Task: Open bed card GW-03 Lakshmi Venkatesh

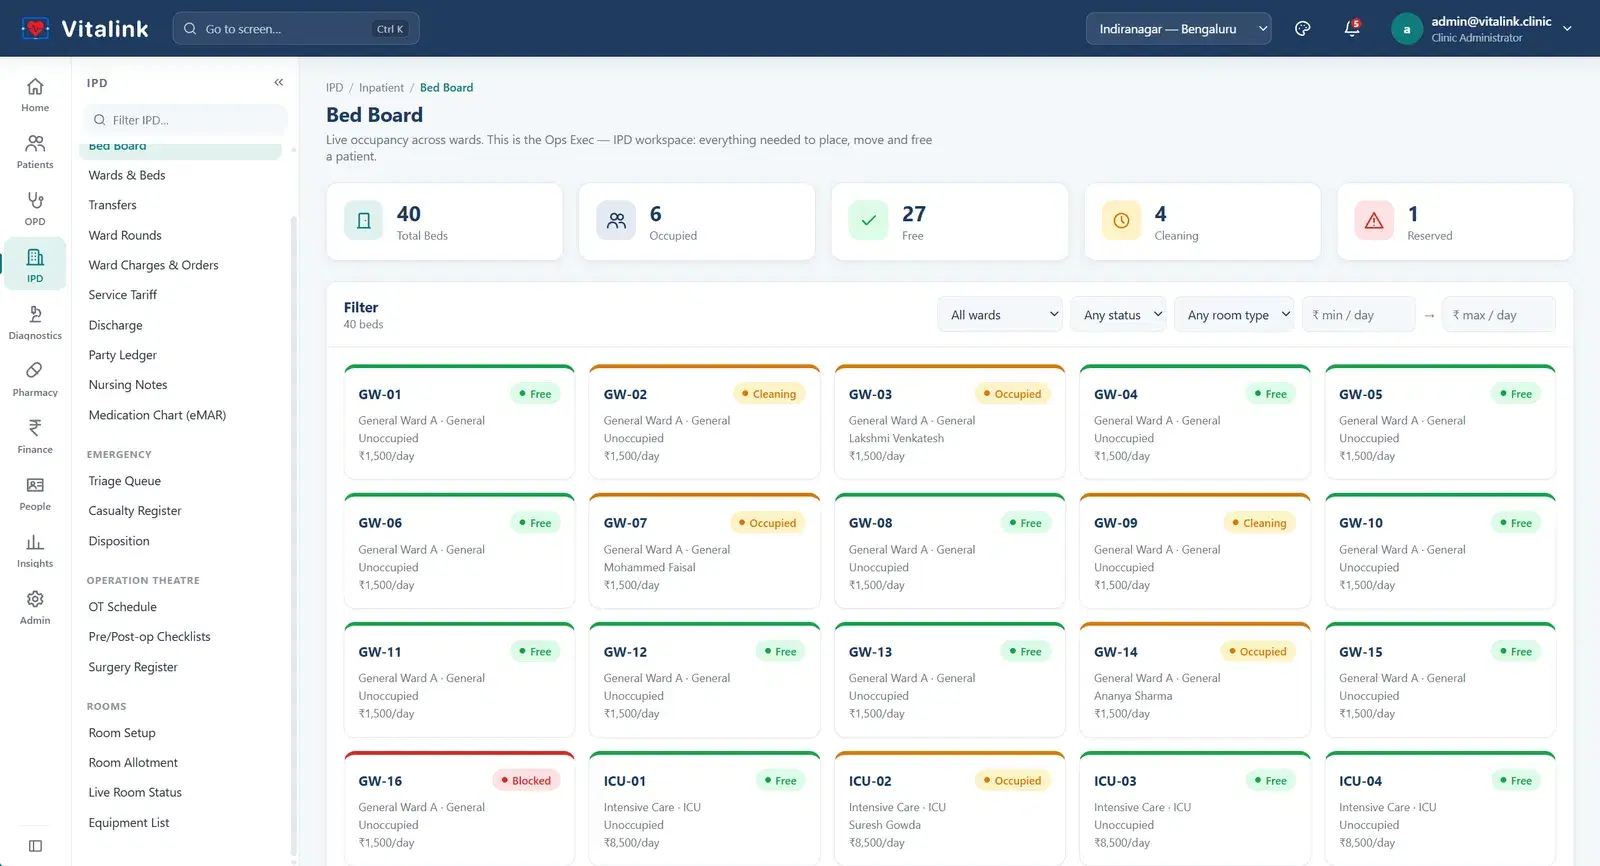Action: pyautogui.click(x=950, y=422)
